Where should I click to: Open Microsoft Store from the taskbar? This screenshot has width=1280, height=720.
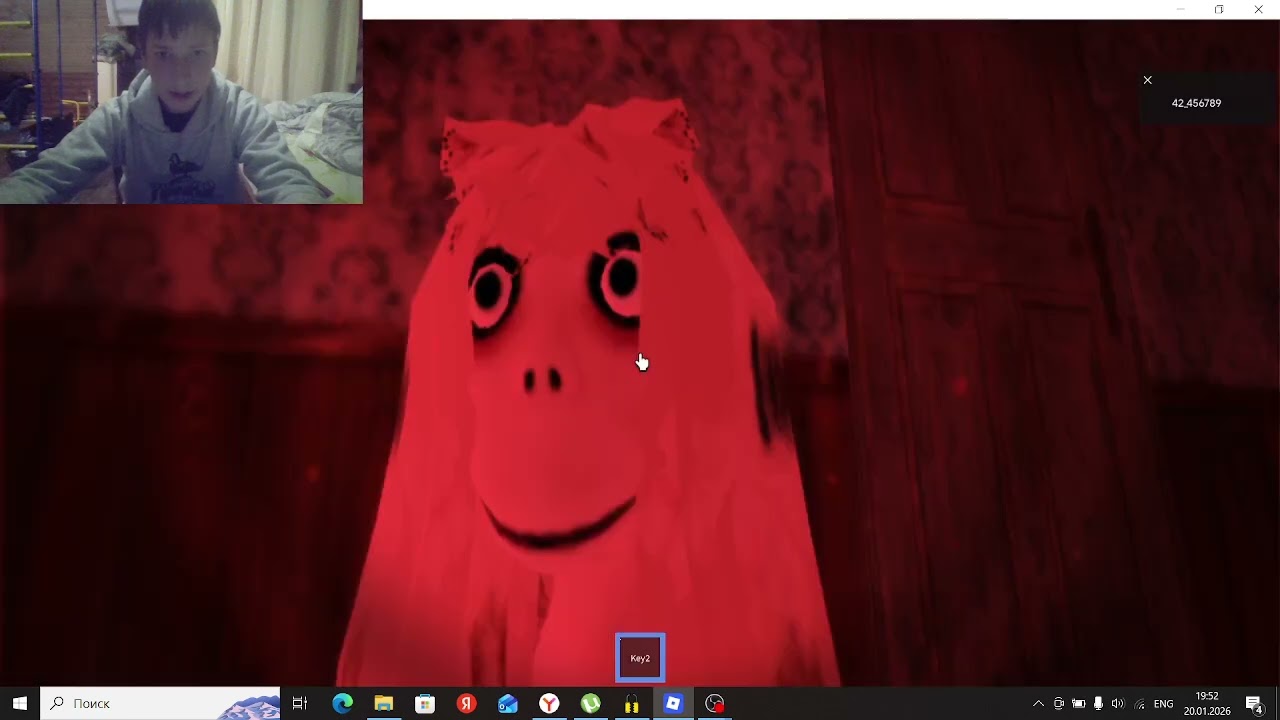click(425, 704)
